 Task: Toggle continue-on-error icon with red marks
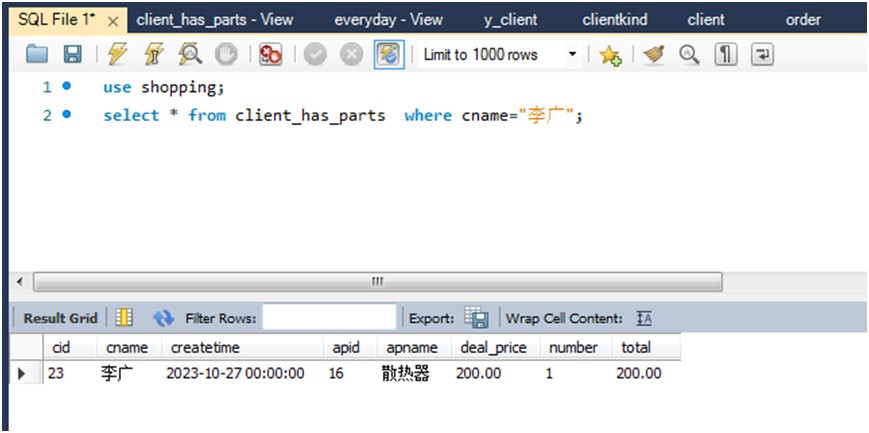(x=270, y=54)
